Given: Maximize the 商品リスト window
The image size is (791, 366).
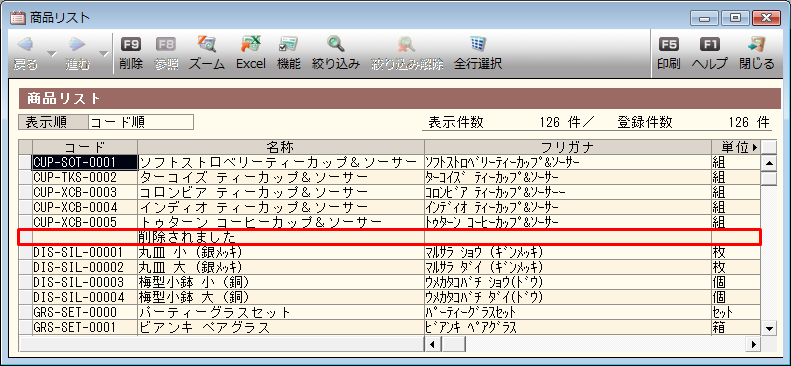Looking at the screenshot, I should click(x=736, y=18).
